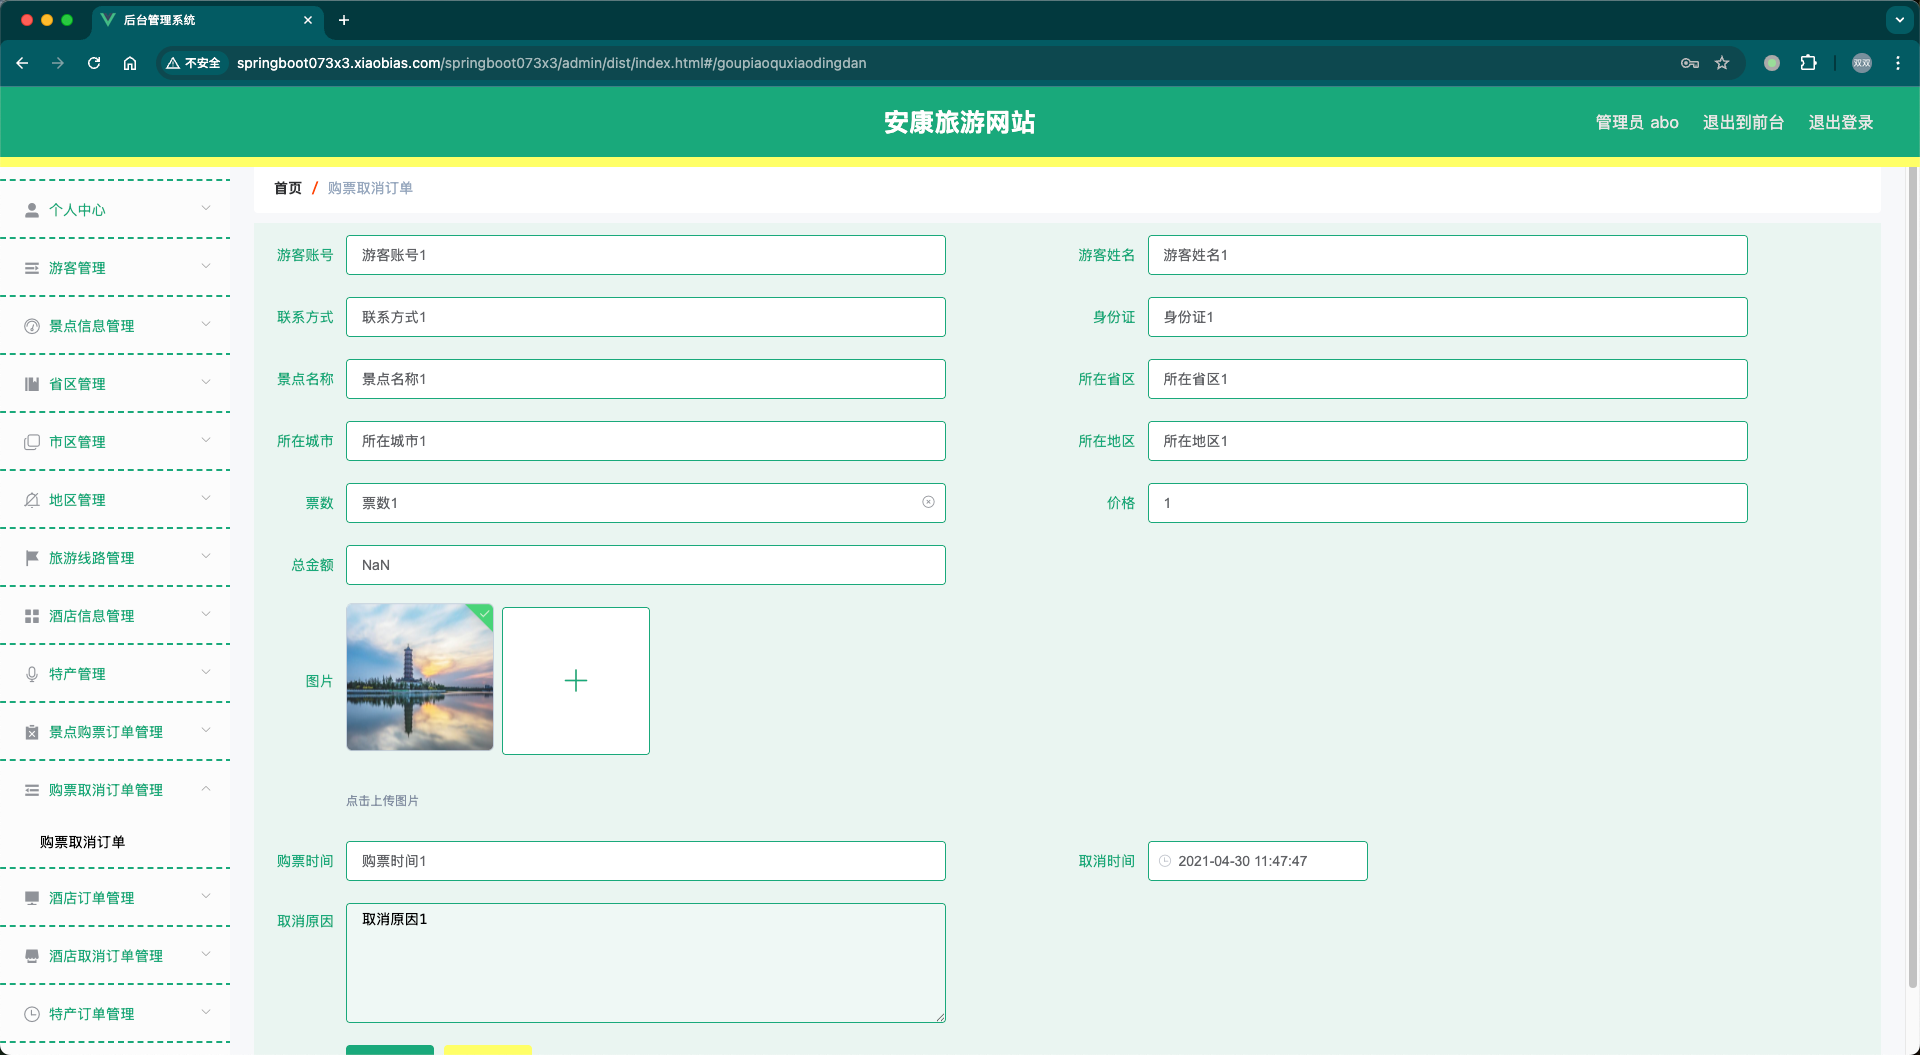Focus the 身份证 input field
Viewport: 1920px width, 1055px height.
[x=1447, y=317]
